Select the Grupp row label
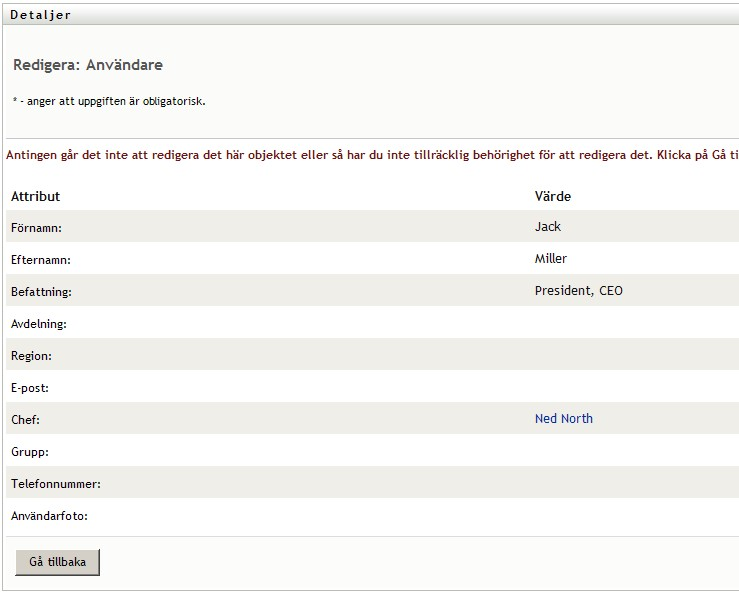 (29, 452)
